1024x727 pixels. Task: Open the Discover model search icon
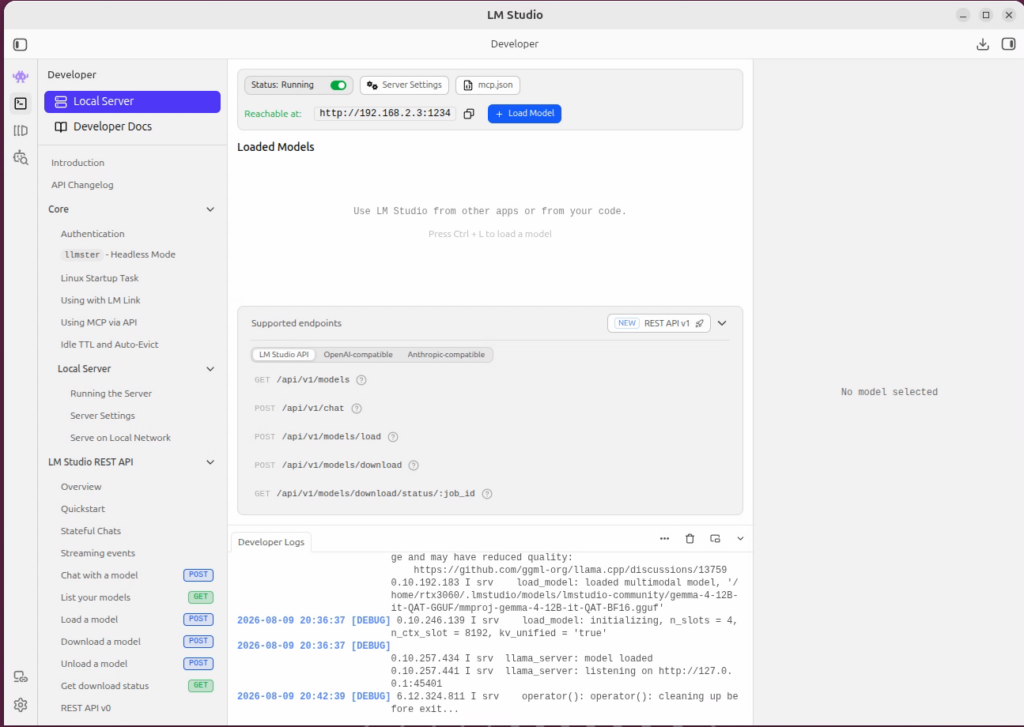20,157
